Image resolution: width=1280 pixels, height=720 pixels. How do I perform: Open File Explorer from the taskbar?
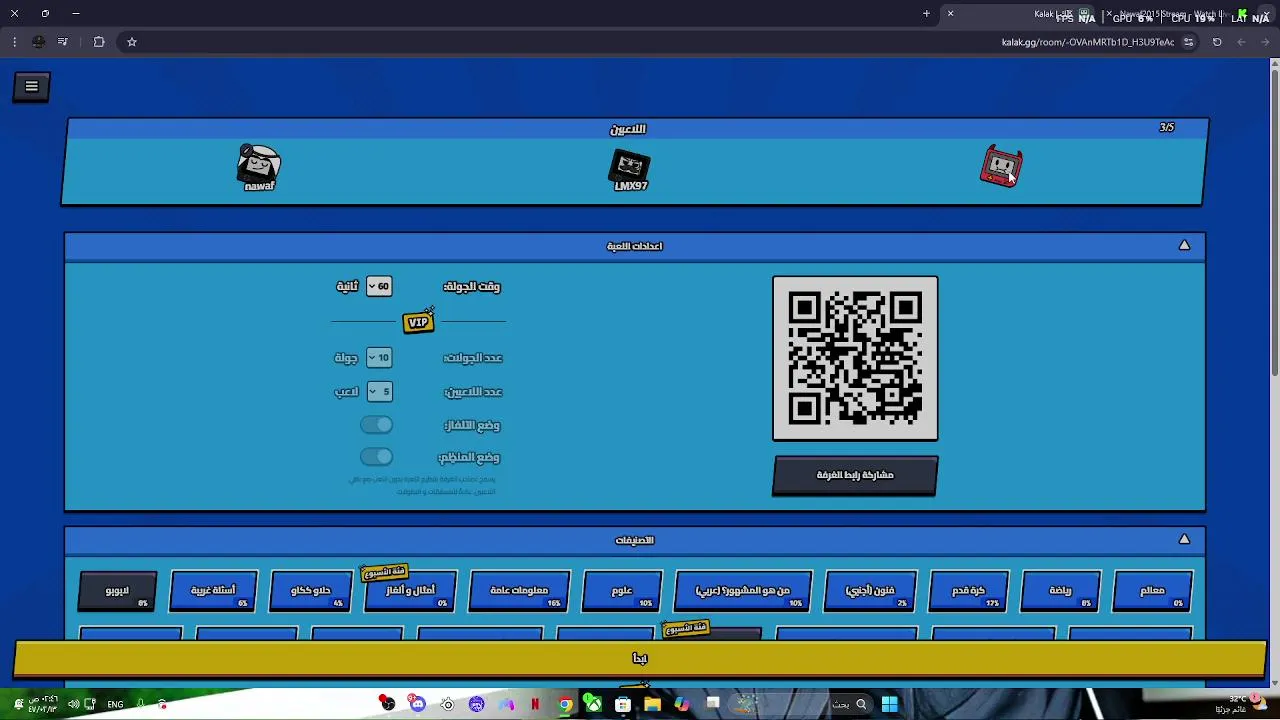click(x=652, y=704)
